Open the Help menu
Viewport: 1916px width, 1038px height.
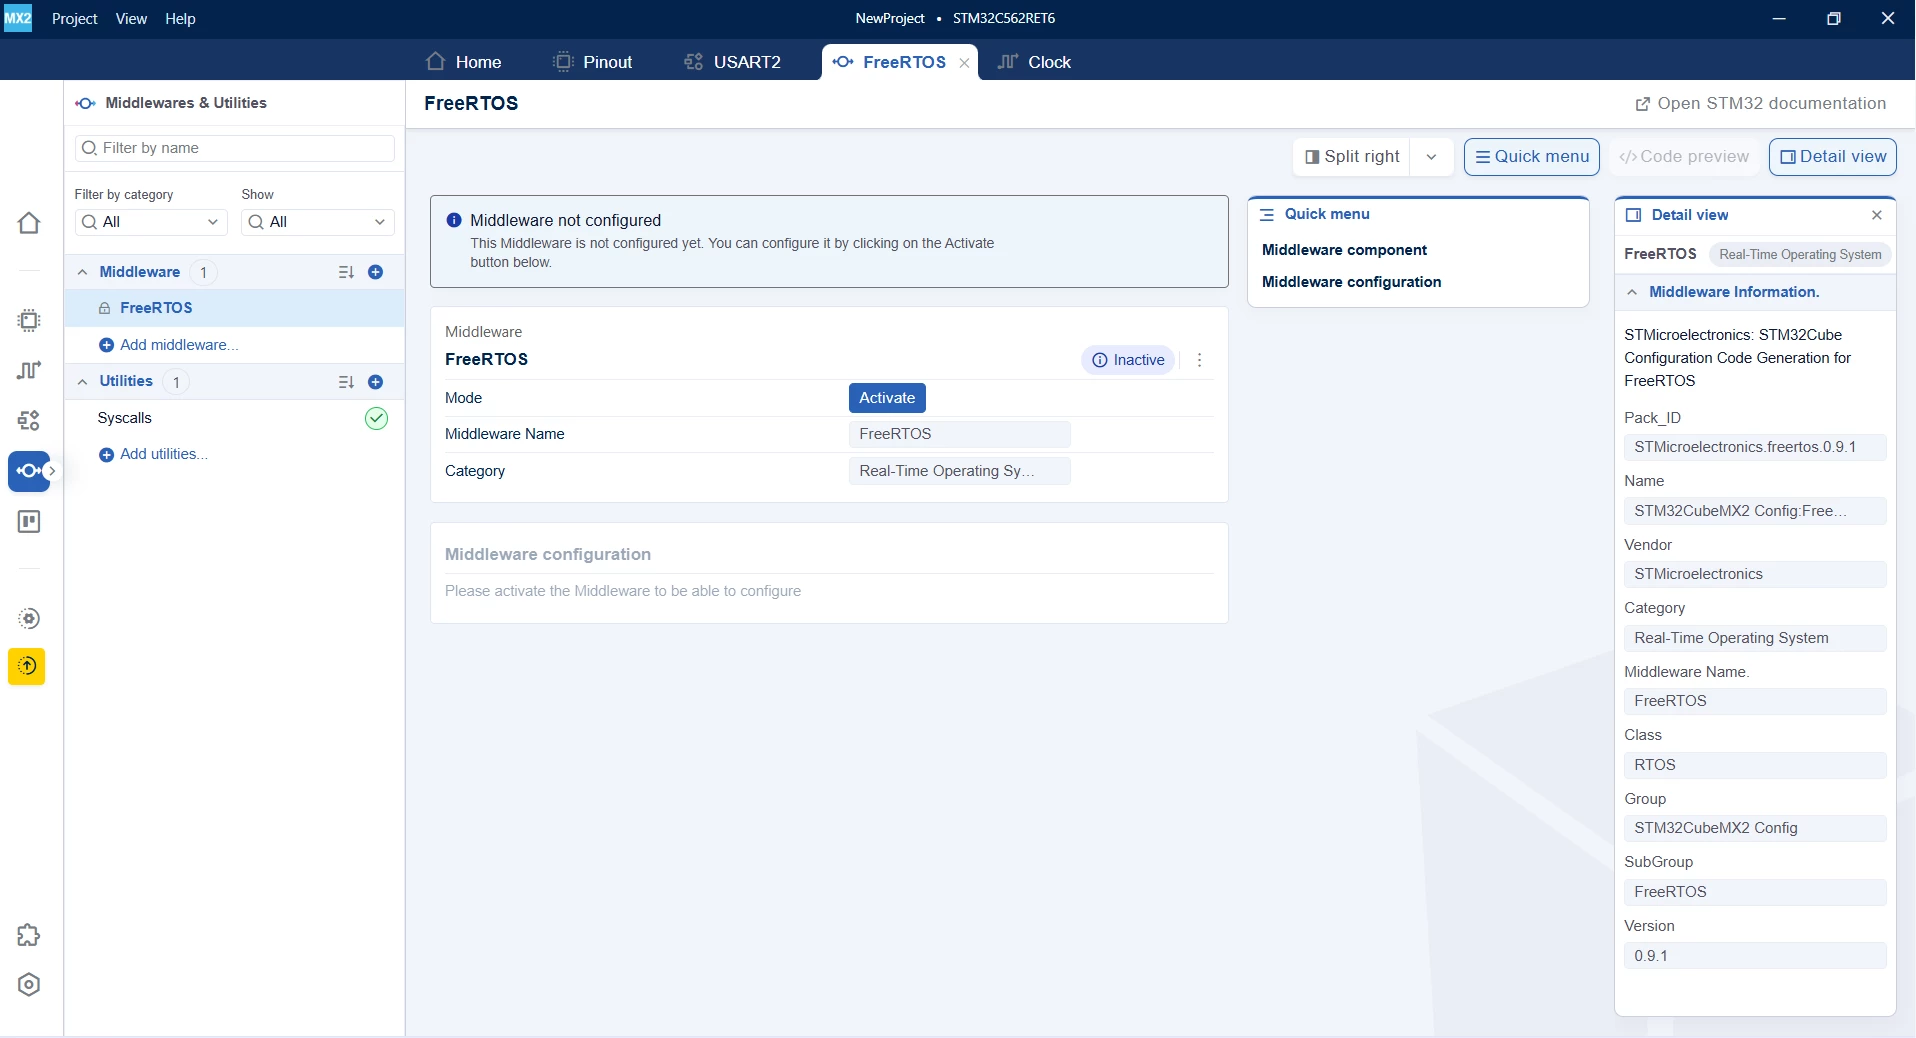tap(180, 18)
